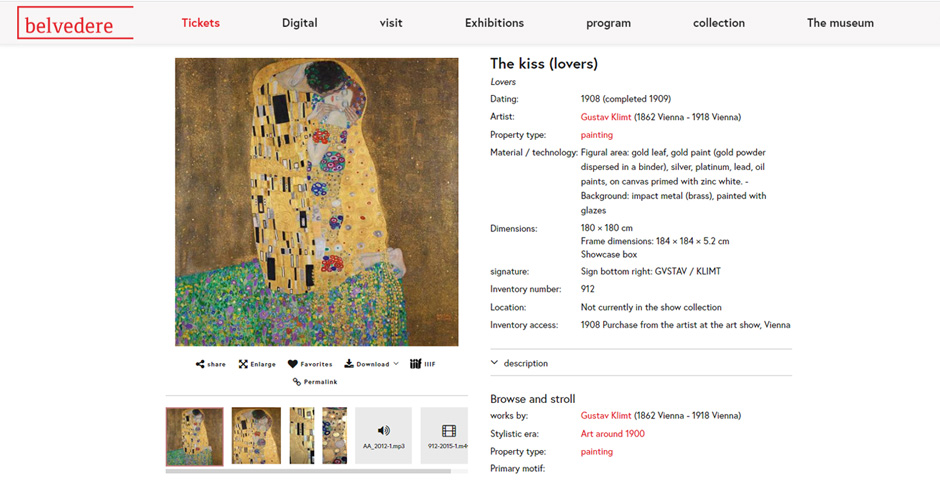The height and width of the screenshot is (483, 940).
Task: Click the thumbnail strip horizontal scrollbar
Action: click(x=308, y=471)
